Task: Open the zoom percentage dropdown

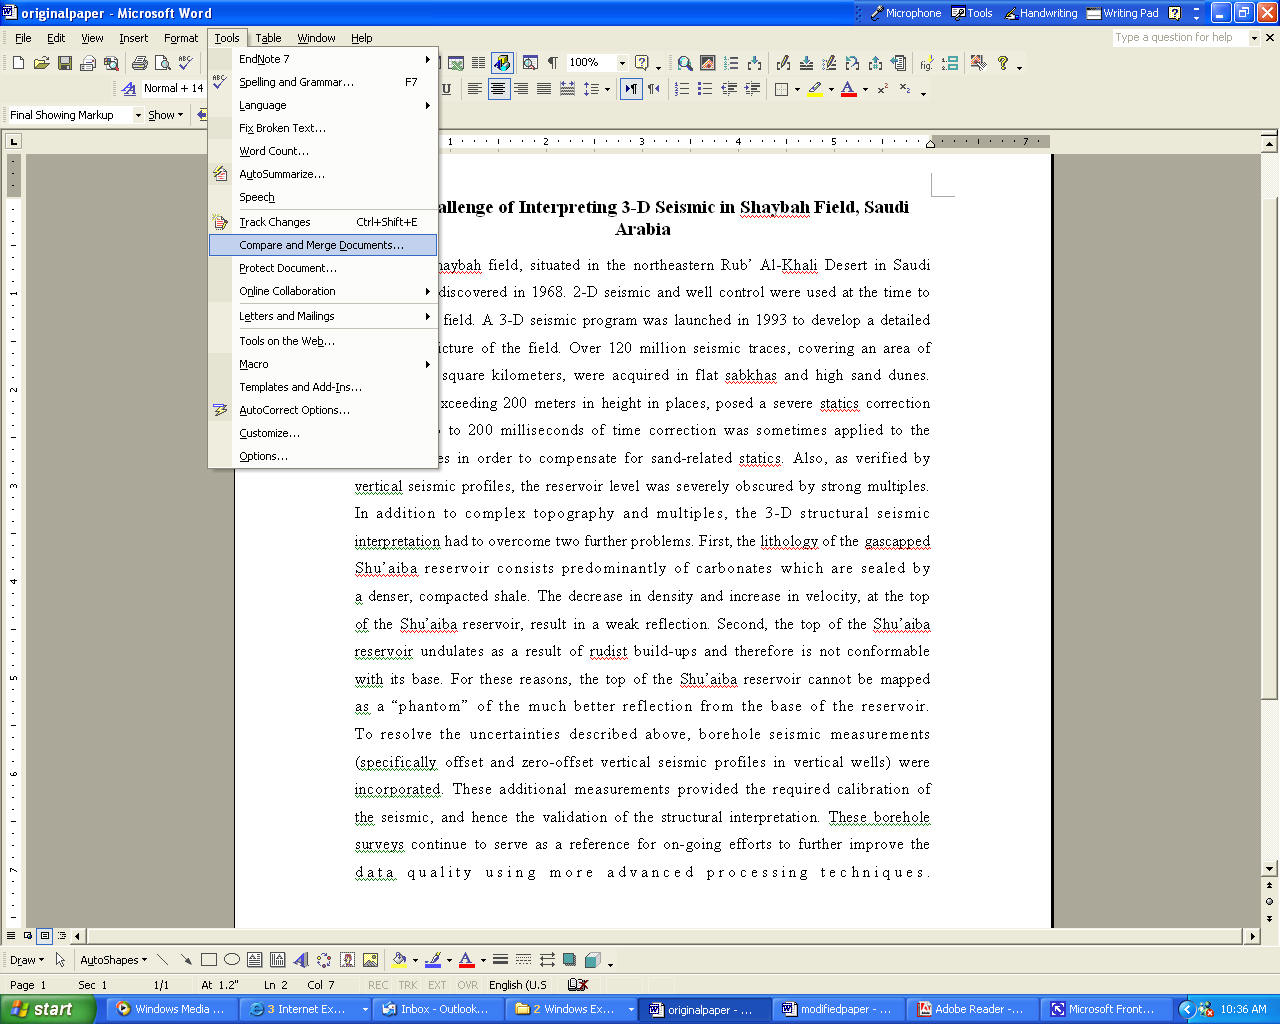Action: (x=622, y=63)
